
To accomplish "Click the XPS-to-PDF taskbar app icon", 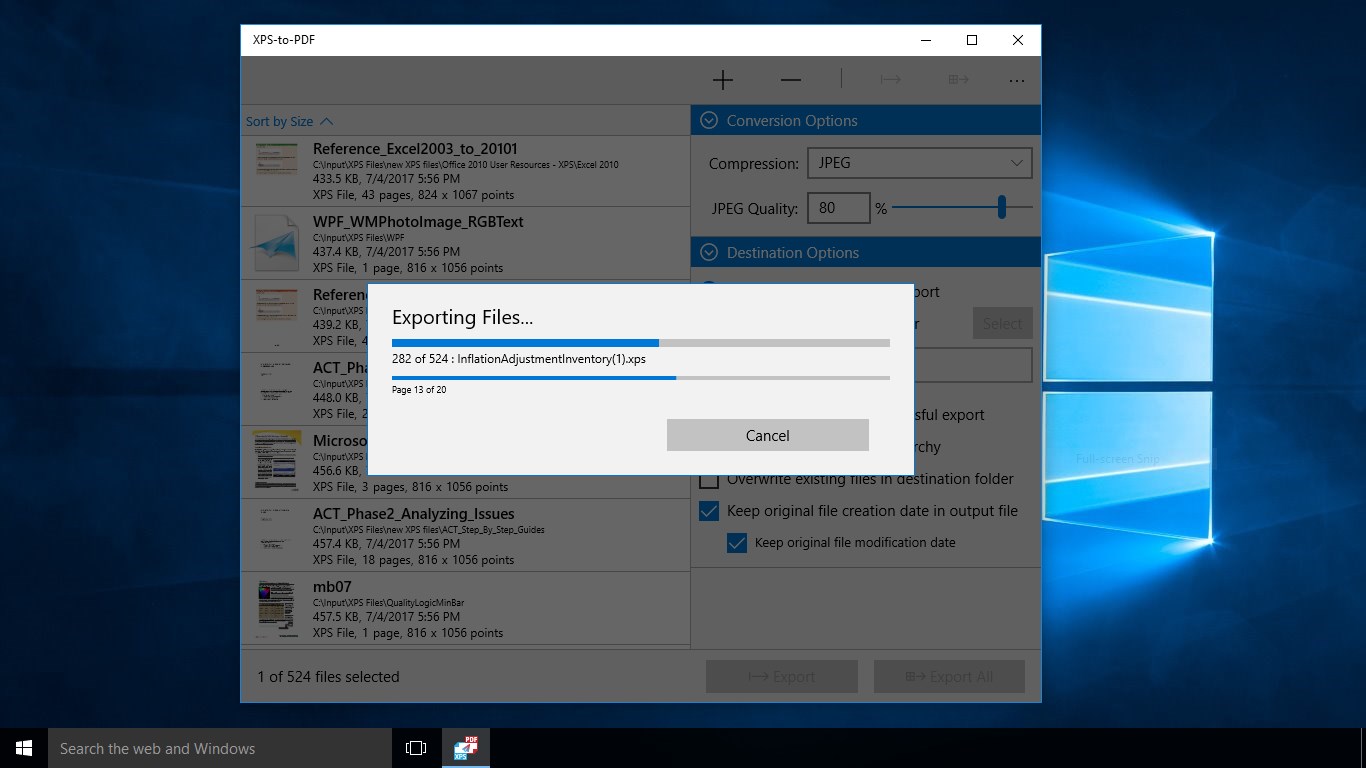I will (x=466, y=748).
